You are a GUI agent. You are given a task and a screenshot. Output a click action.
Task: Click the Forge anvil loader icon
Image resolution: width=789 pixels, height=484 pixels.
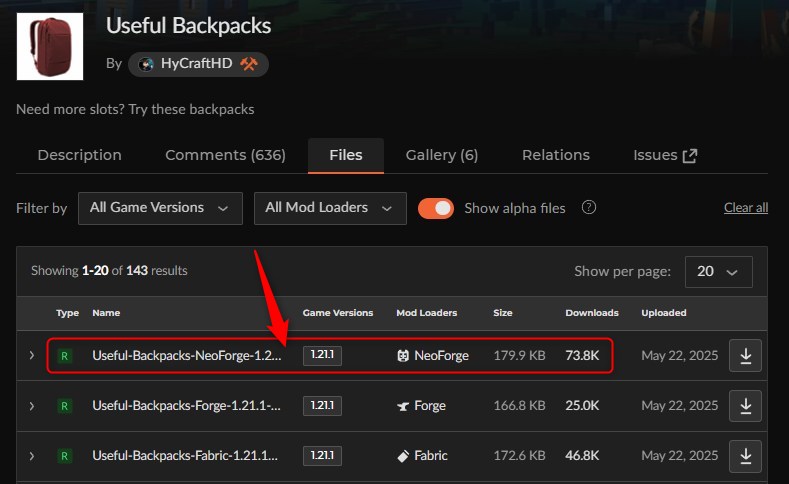pyautogui.click(x=403, y=406)
